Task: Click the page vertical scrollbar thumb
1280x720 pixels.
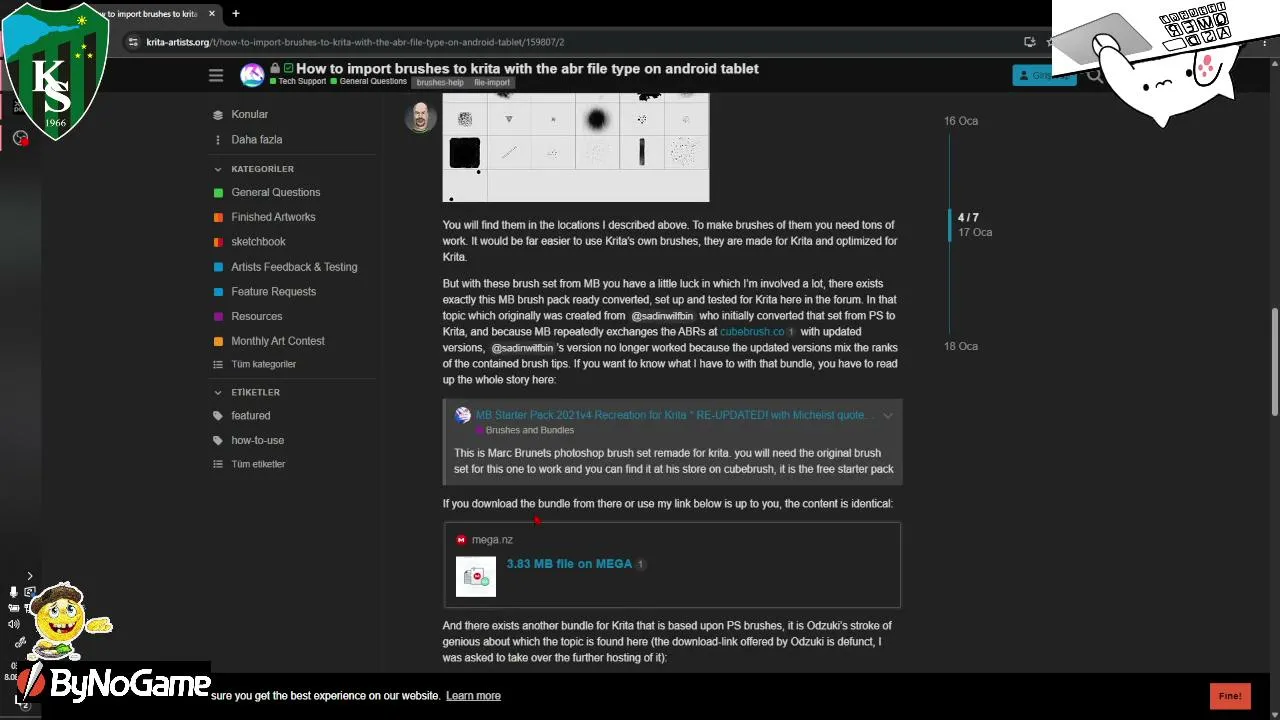Action: pyautogui.click(x=1275, y=362)
